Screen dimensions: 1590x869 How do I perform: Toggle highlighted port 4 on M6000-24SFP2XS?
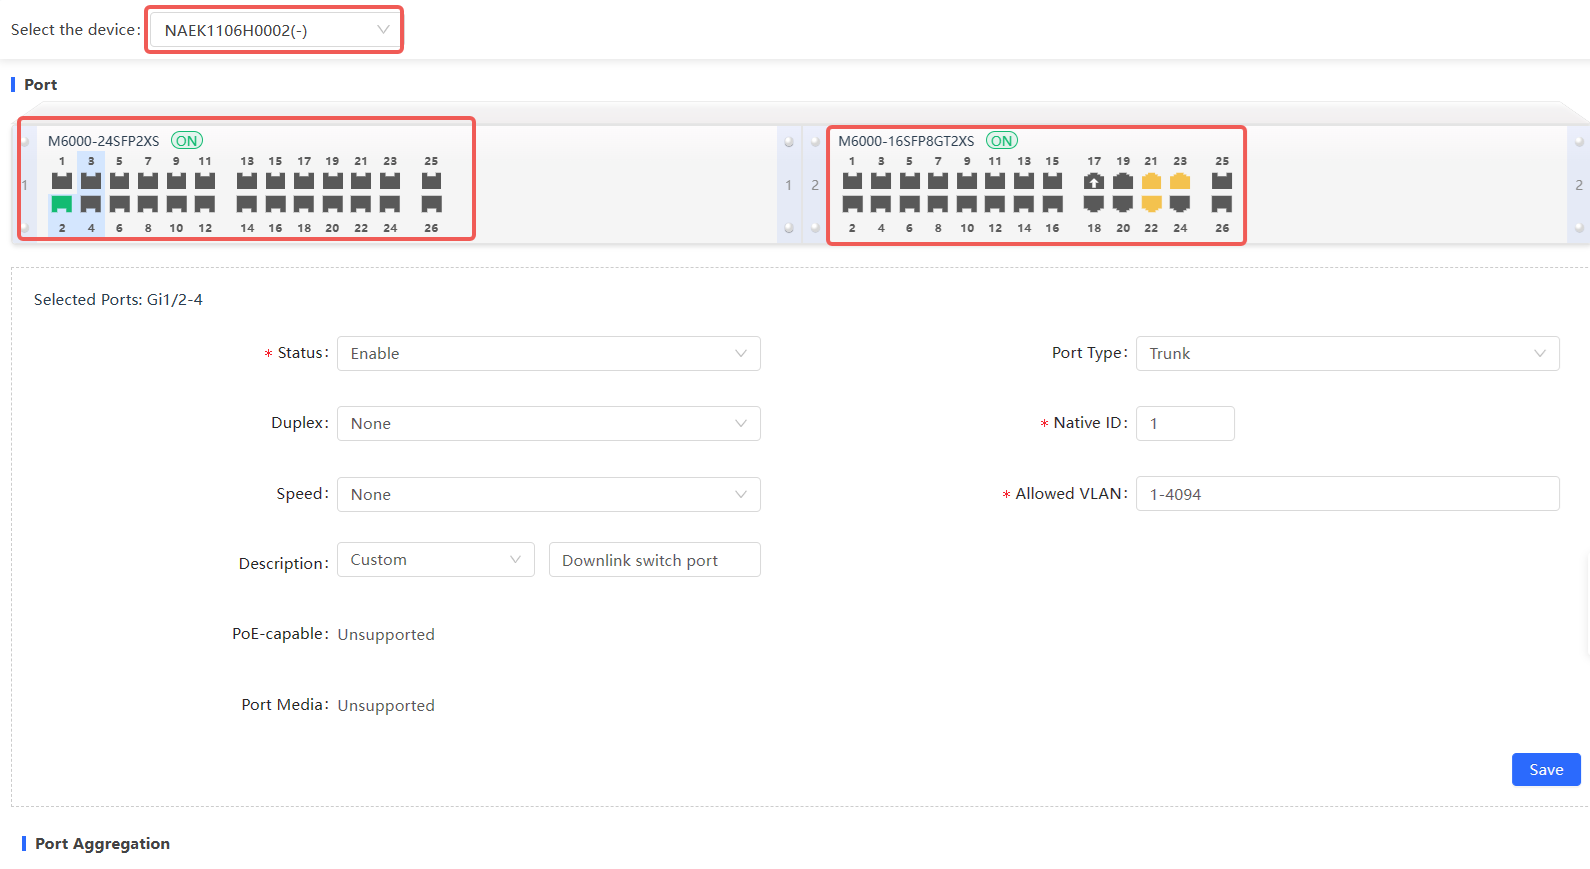click(91, 204)
